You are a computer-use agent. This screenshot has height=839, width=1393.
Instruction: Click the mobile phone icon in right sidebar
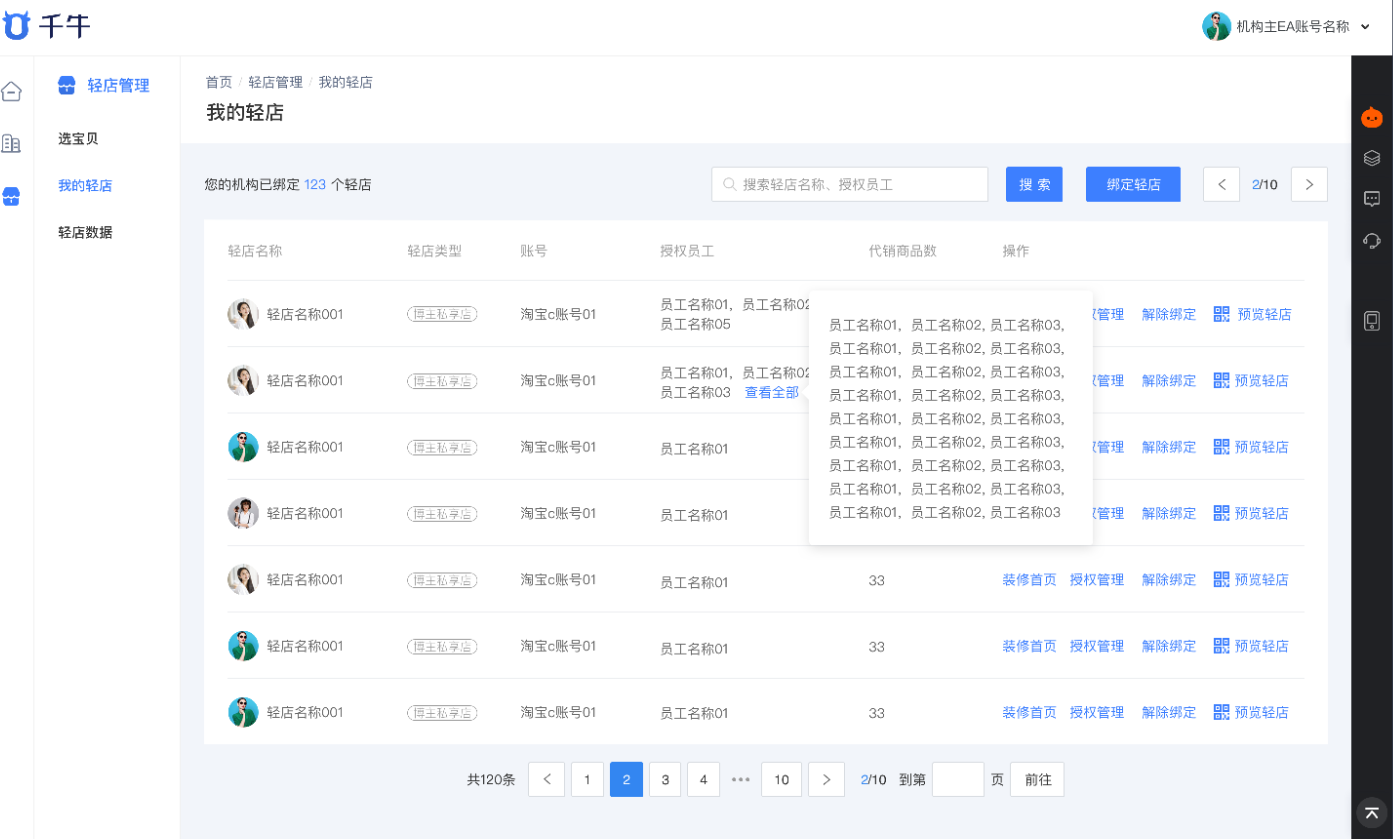click(1371, 321)
